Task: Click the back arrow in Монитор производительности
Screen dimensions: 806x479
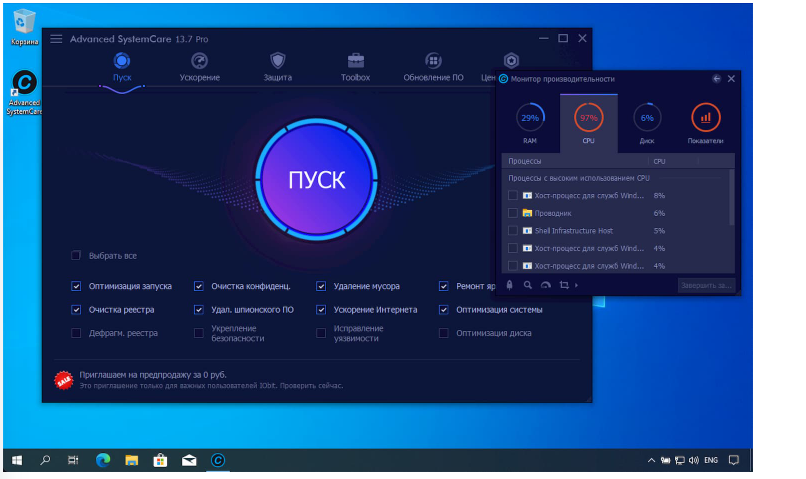Action: [717, 79]
